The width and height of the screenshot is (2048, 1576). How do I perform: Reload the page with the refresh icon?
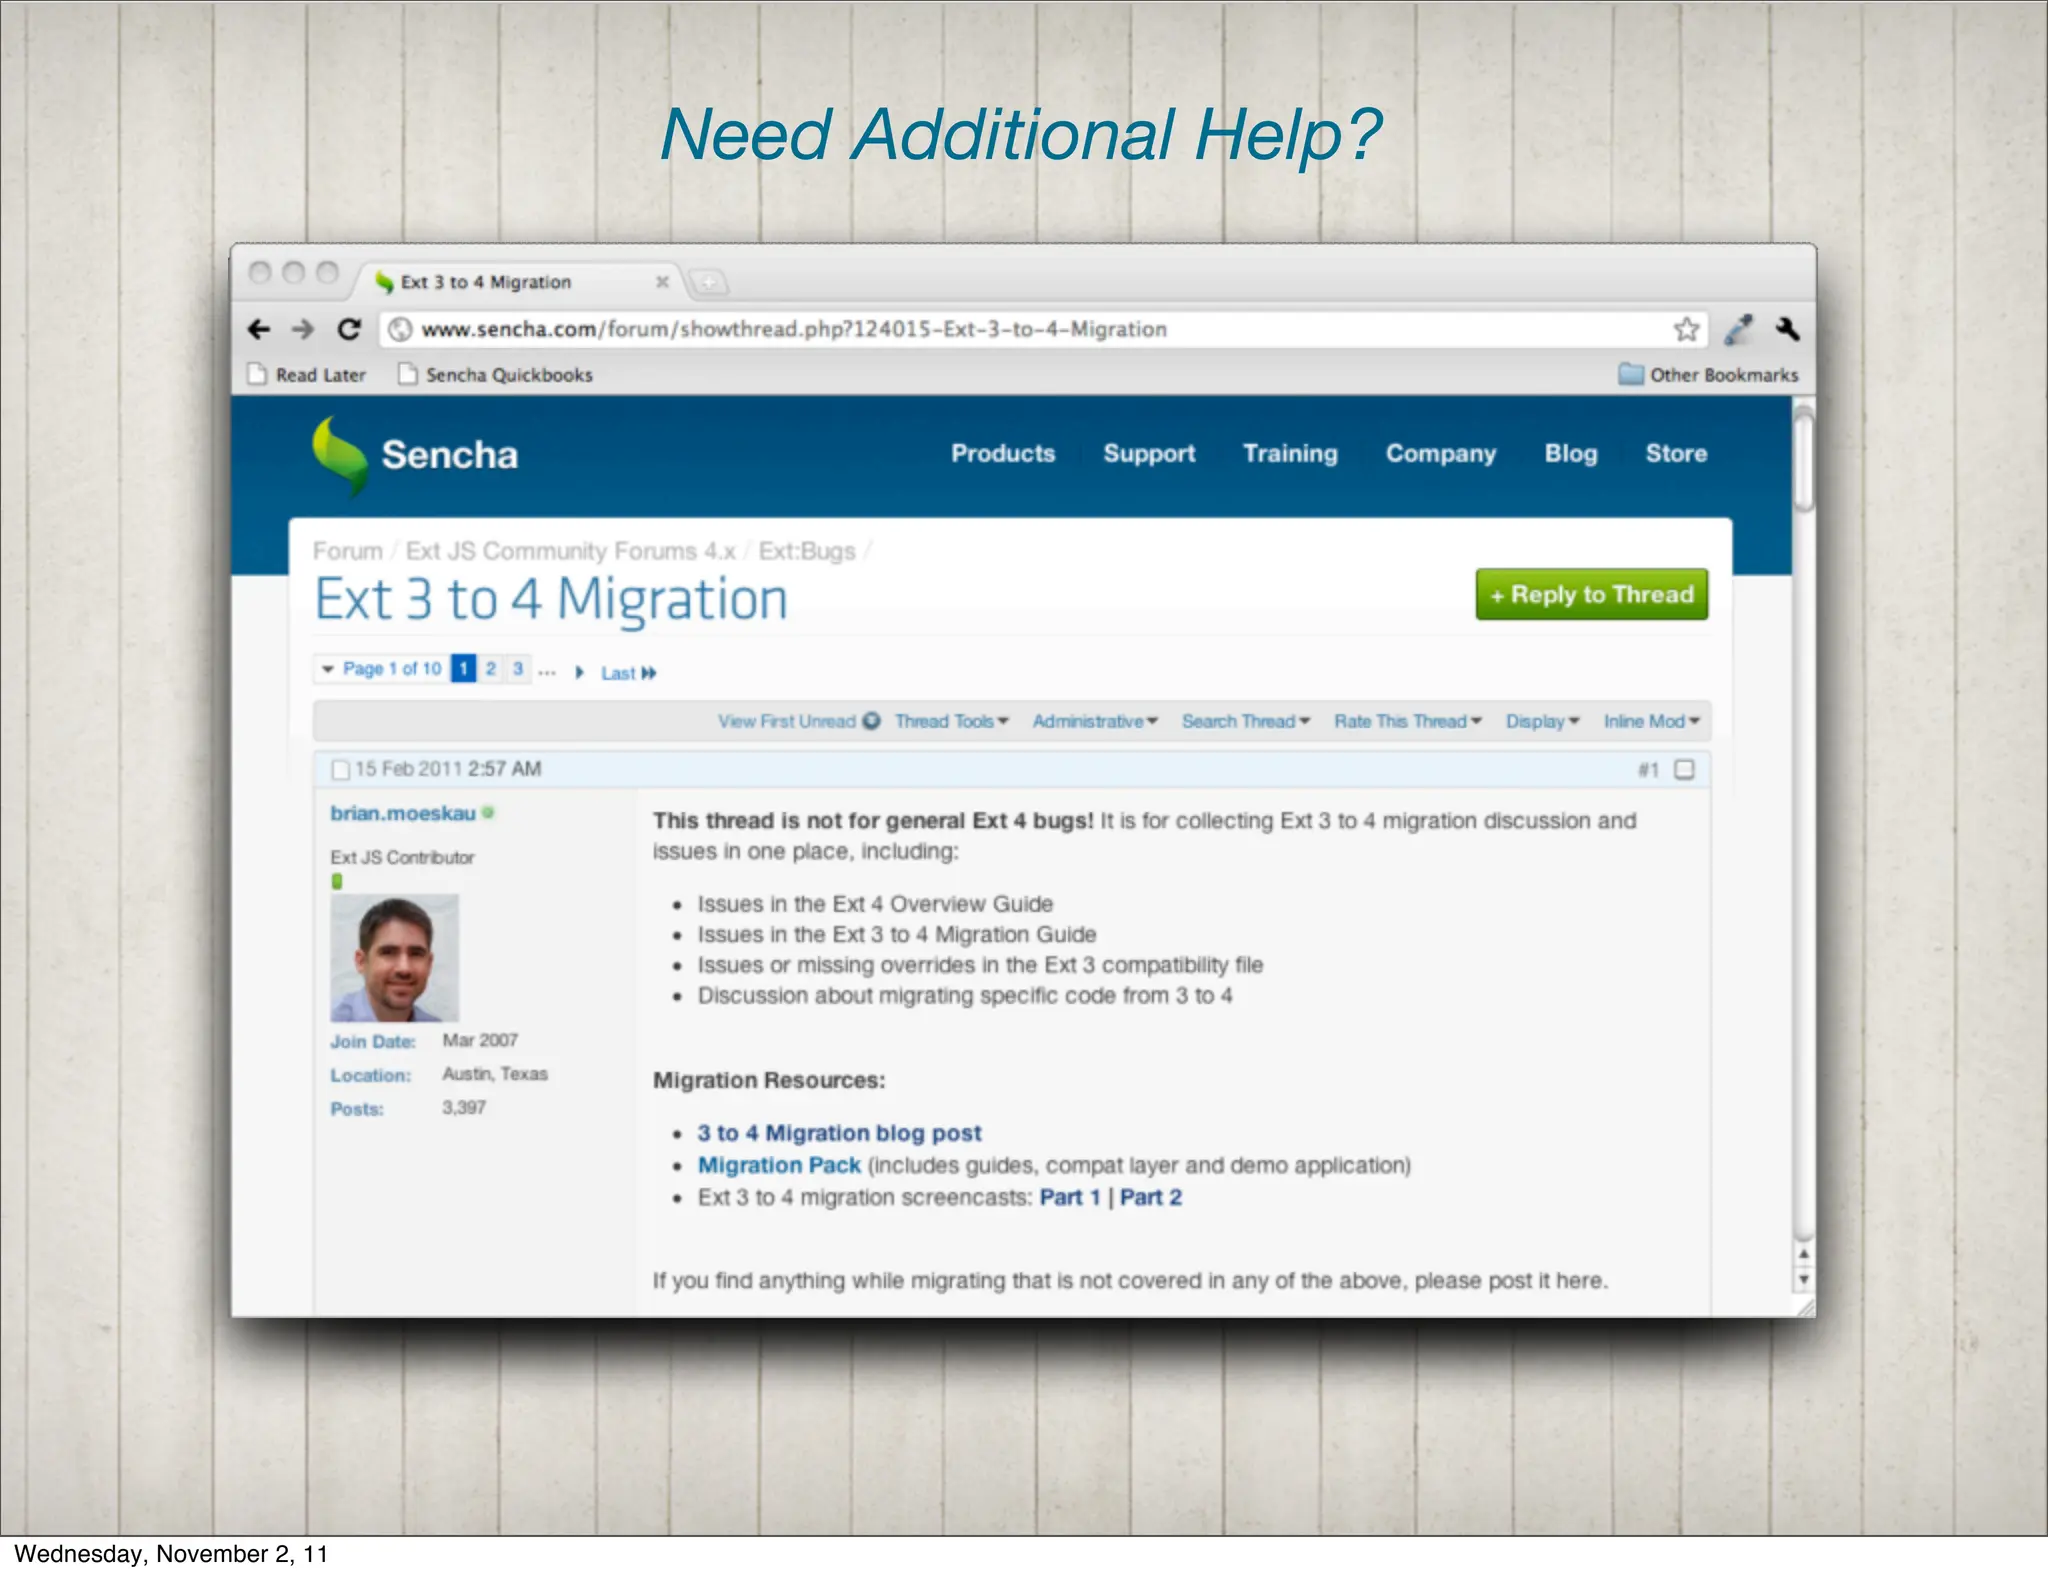349,329
